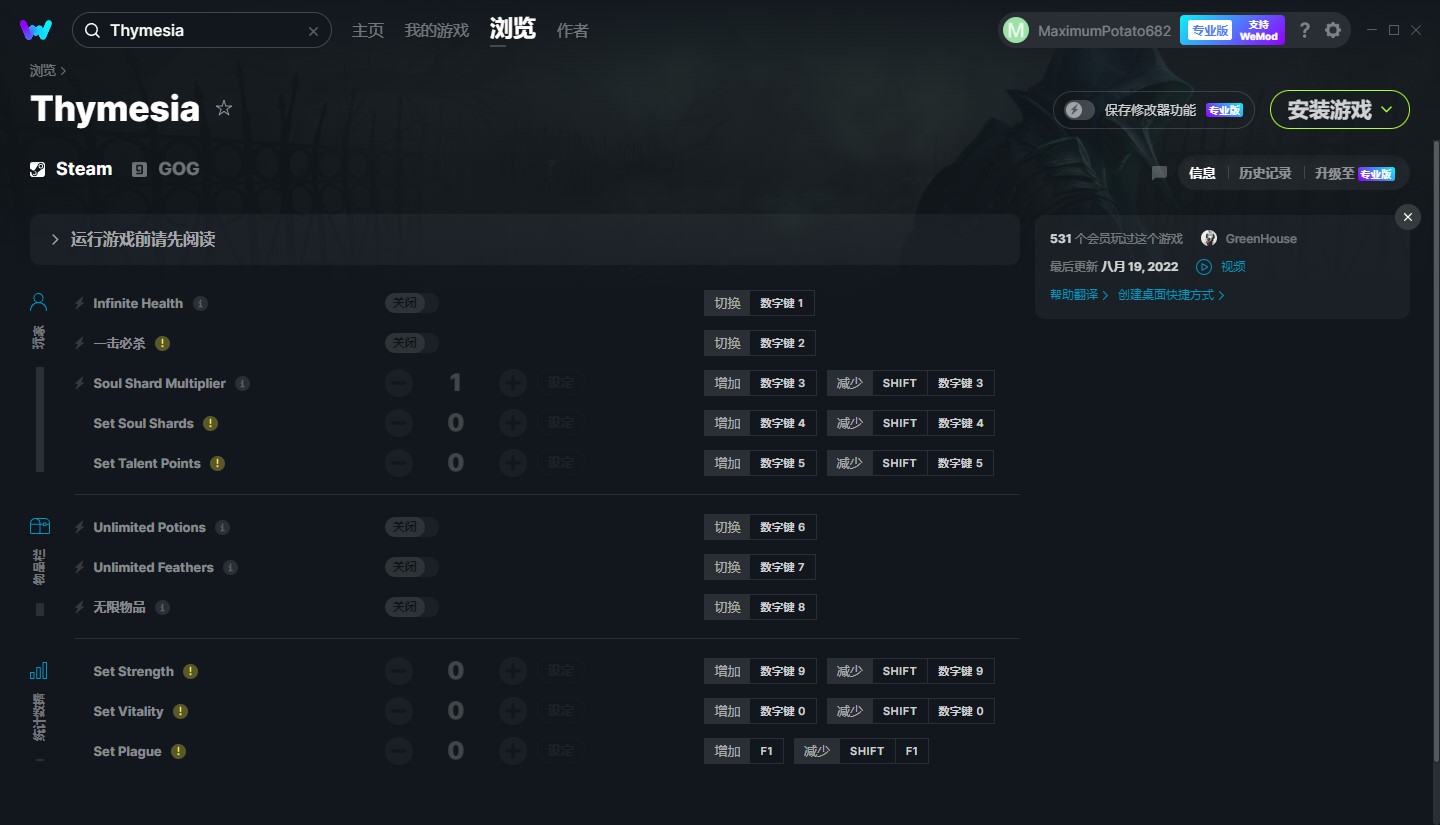Open settings gear icon
Image resolution: width=1440 pixels, height=825 pixels.
(1333, 31)
